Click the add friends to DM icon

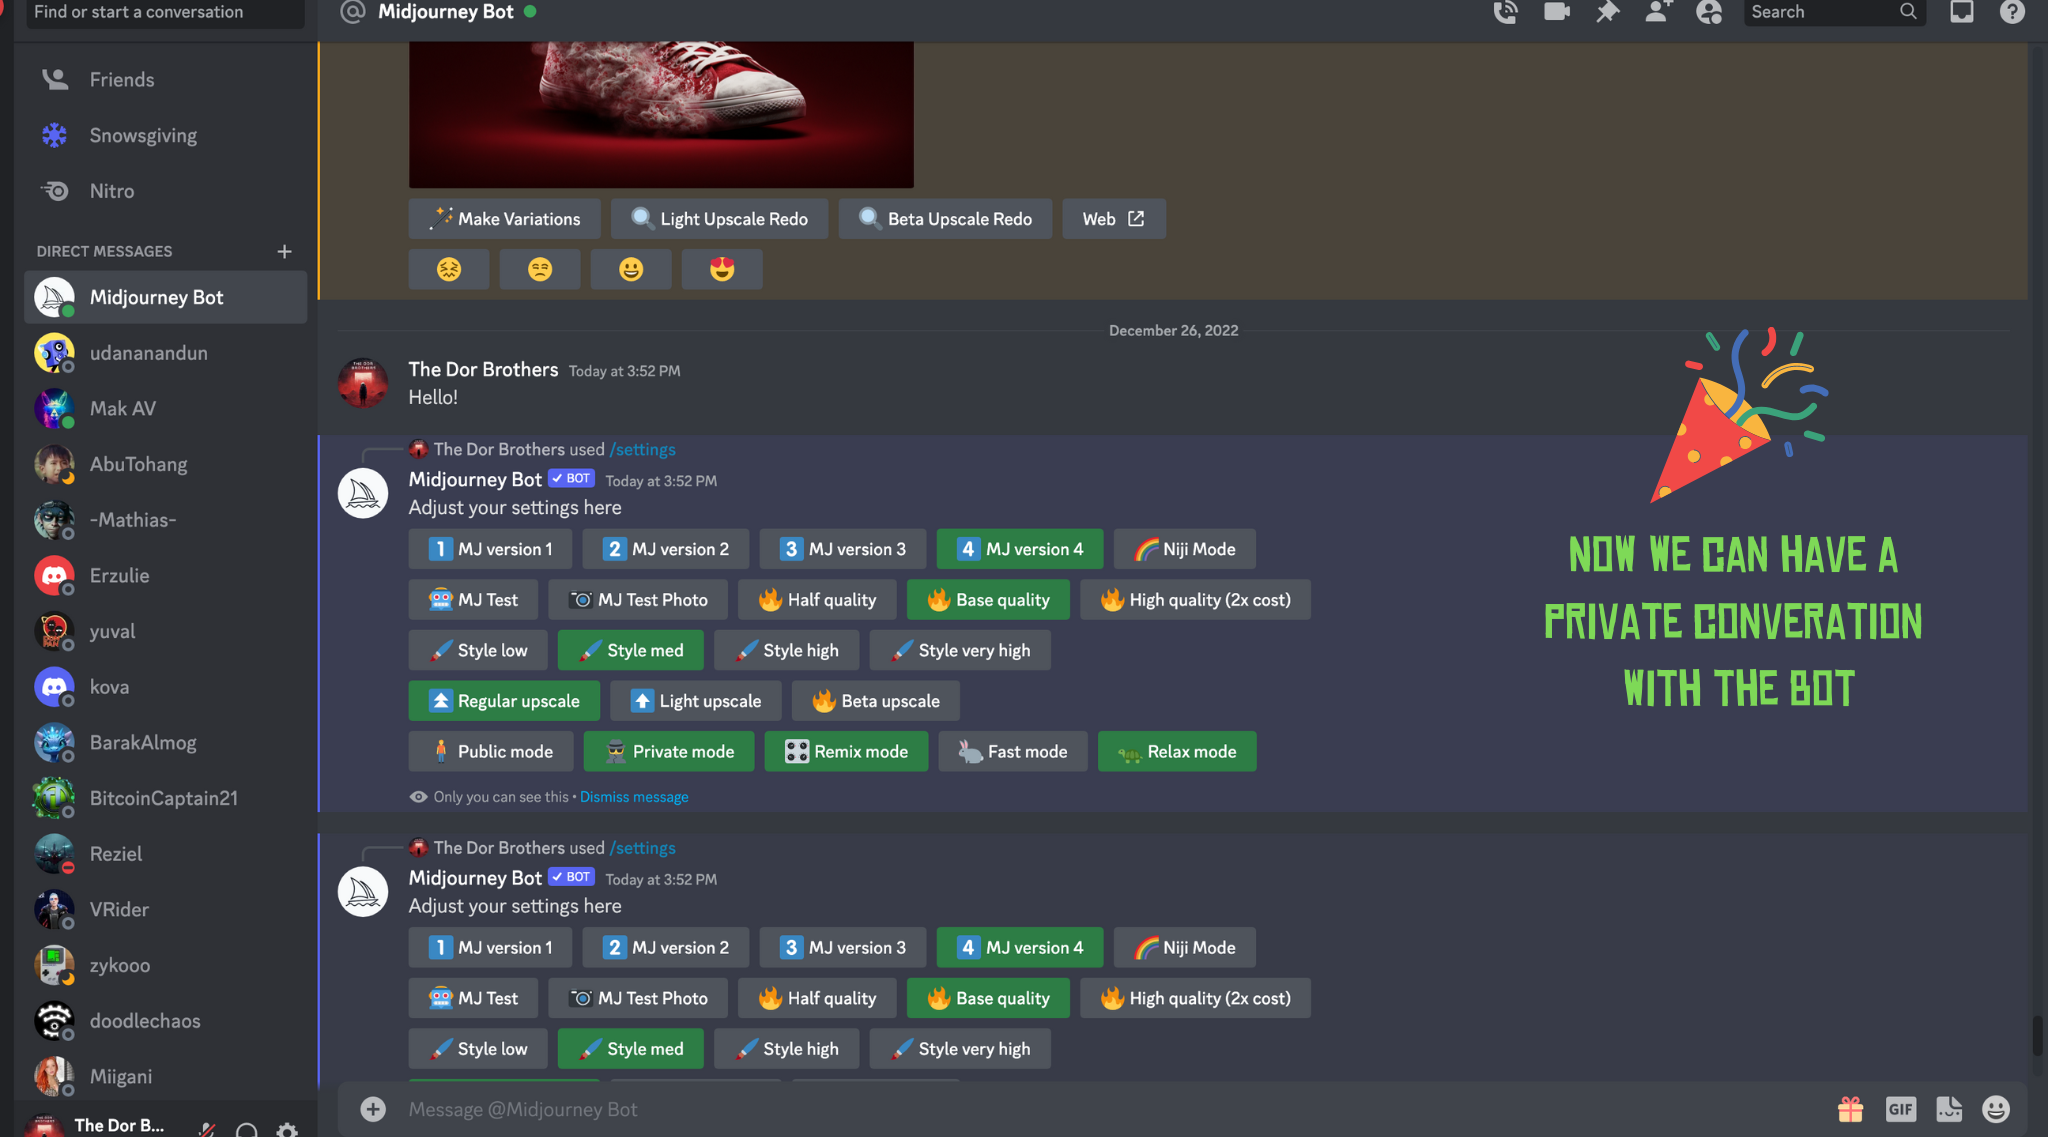point(1658,12)
